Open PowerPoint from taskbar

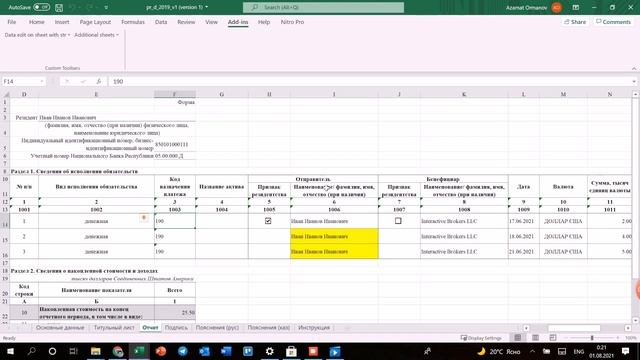(x=161, y=351)
